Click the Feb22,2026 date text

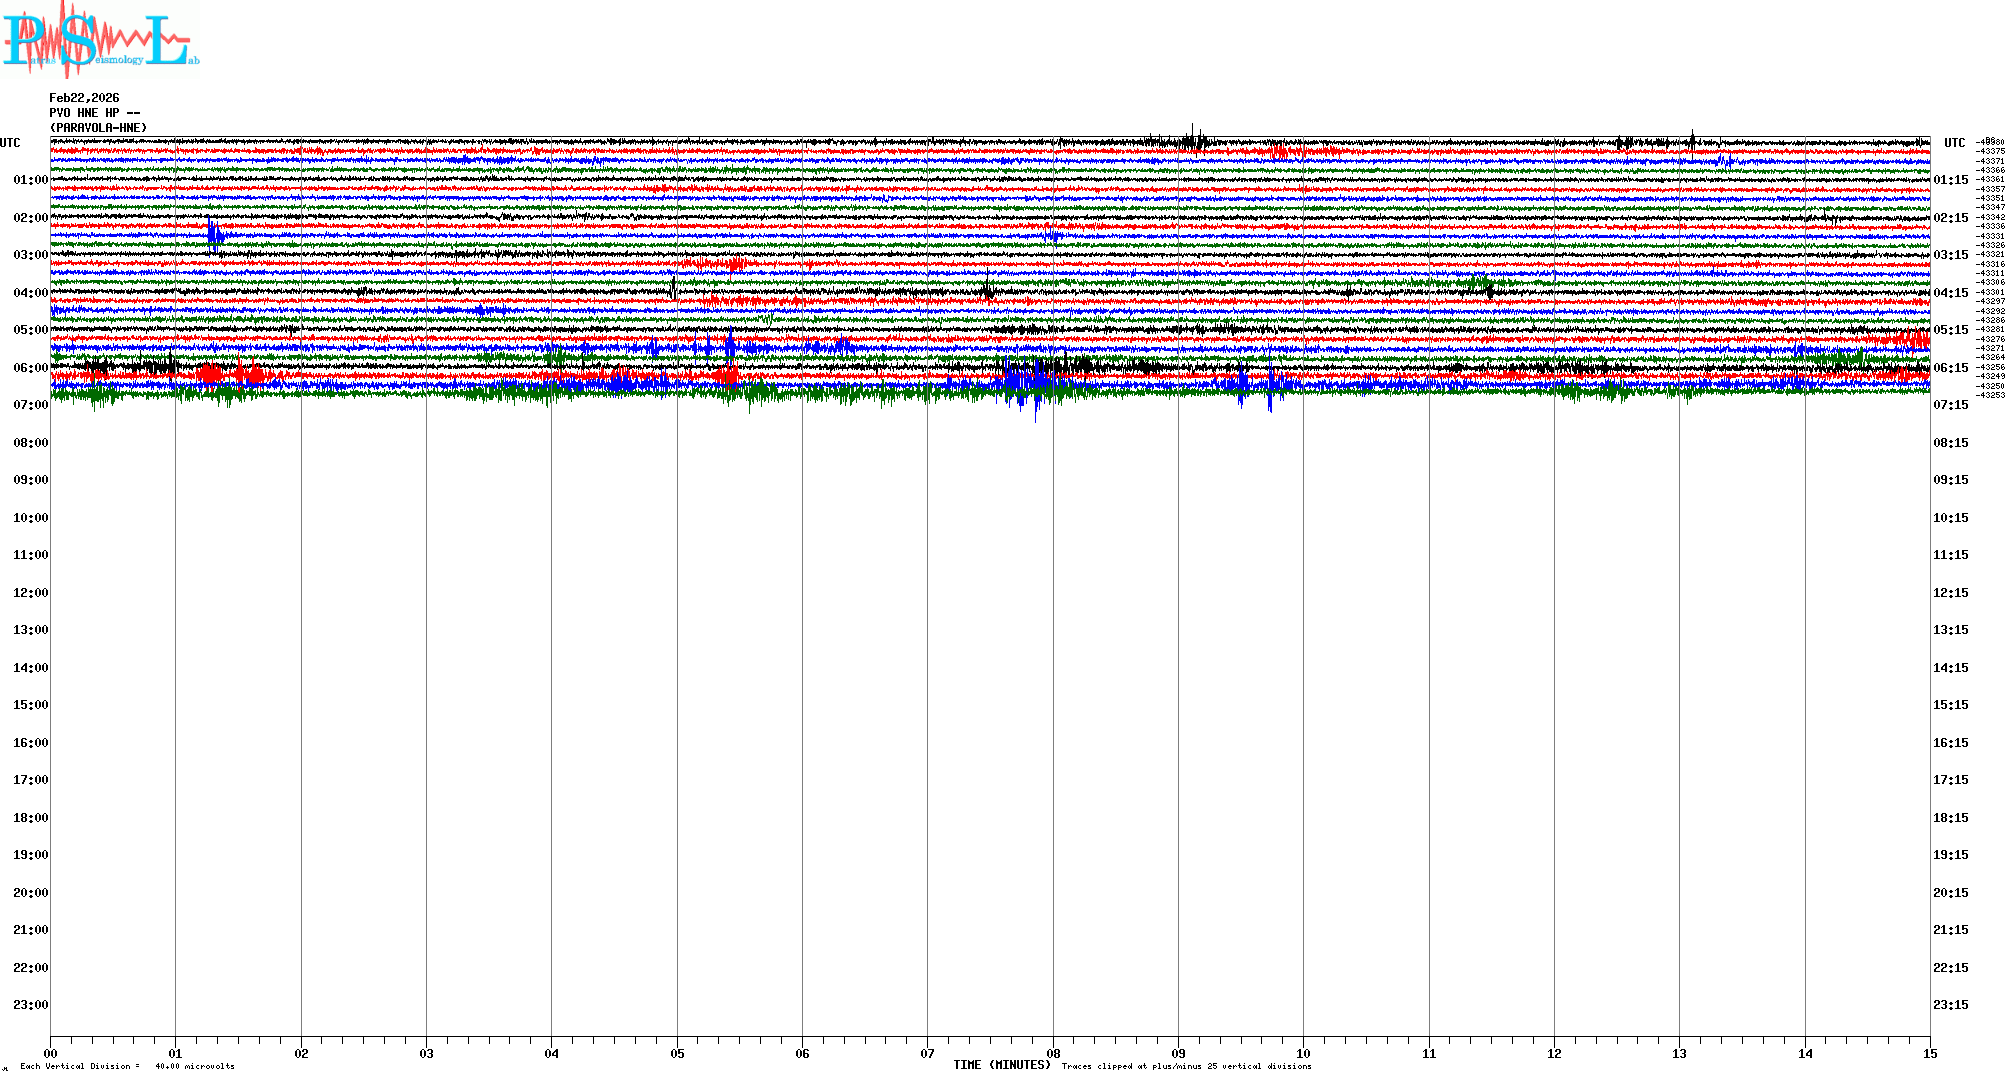[84, 98]
